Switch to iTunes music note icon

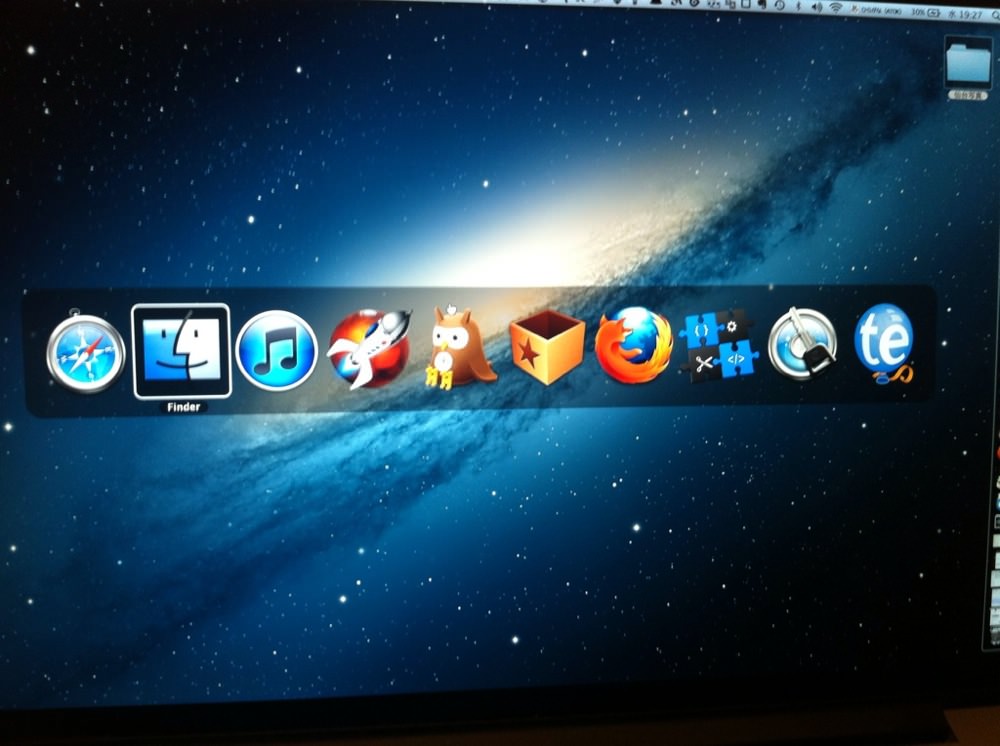276,351
